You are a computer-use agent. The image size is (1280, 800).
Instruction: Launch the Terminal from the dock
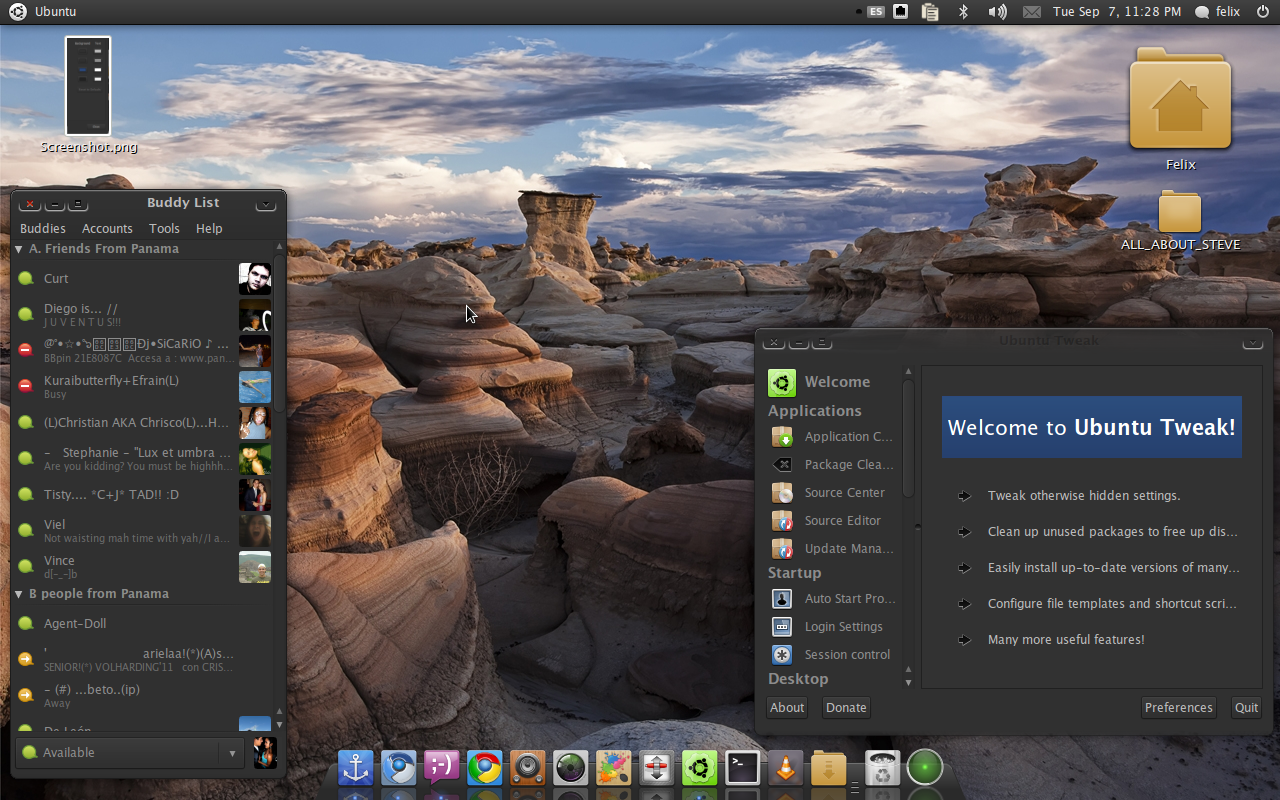tap(743, 768)
